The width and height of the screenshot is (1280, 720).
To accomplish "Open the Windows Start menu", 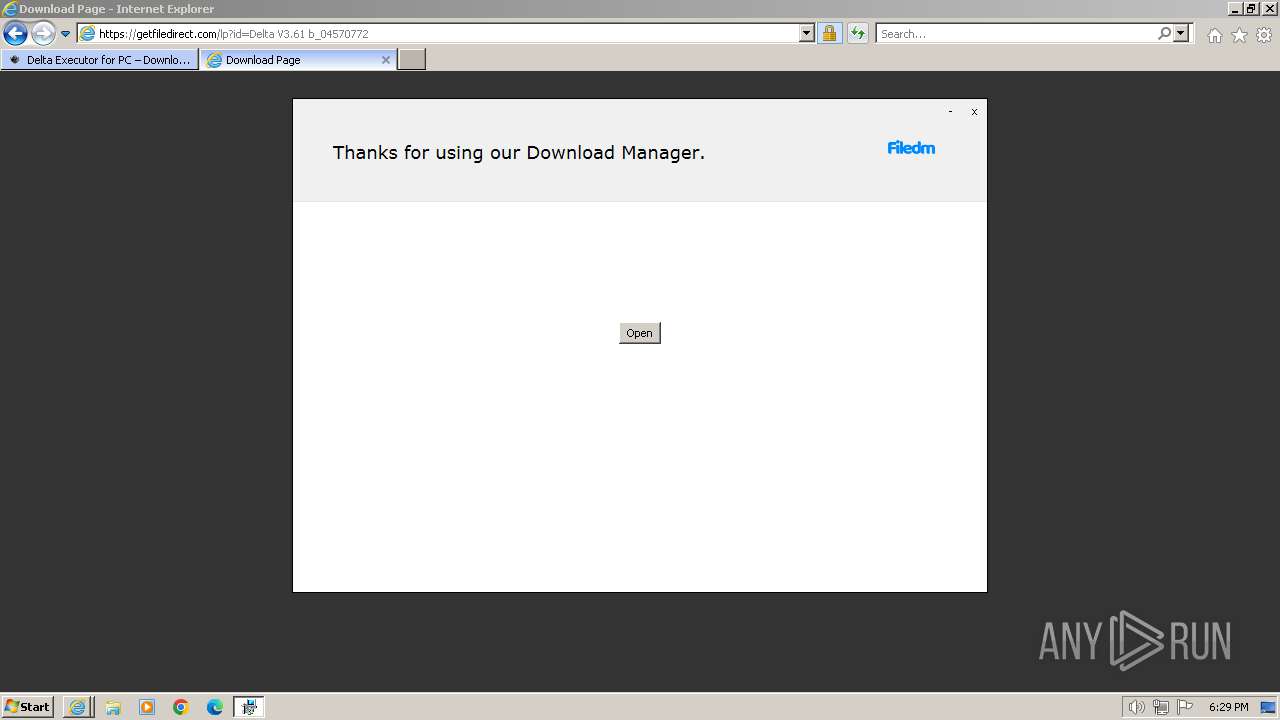I will pos(28,707).
